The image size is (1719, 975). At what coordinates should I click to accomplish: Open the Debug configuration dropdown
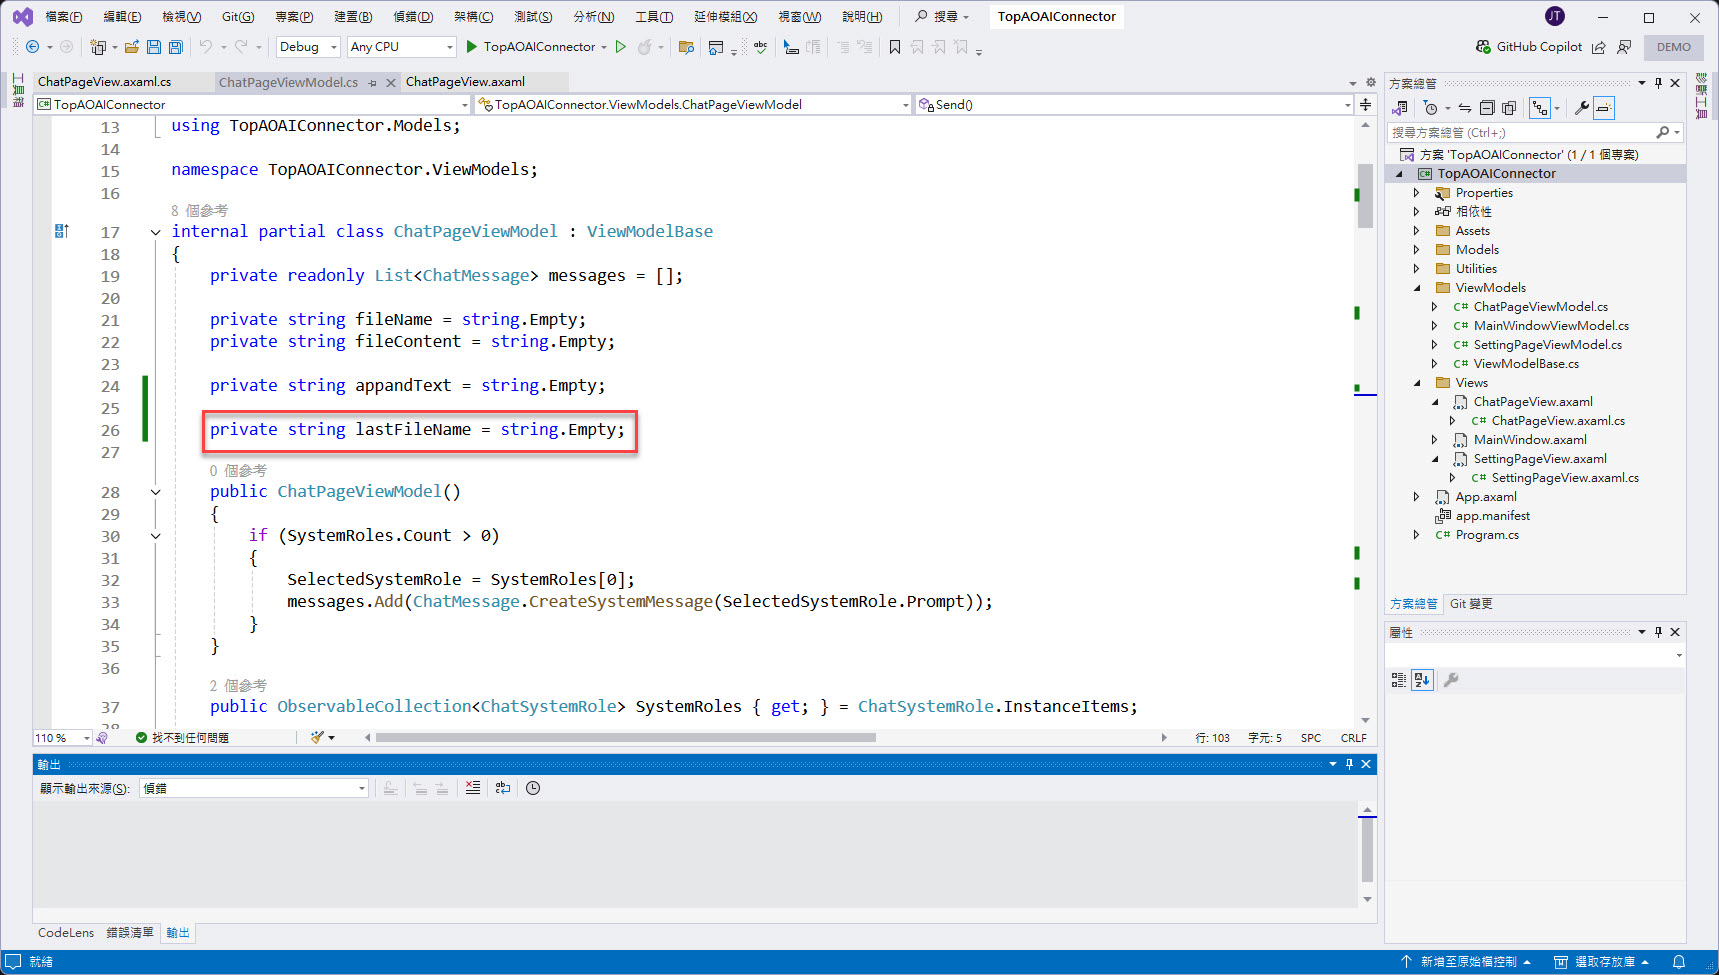pyautogui.click(x=308, y=47)
